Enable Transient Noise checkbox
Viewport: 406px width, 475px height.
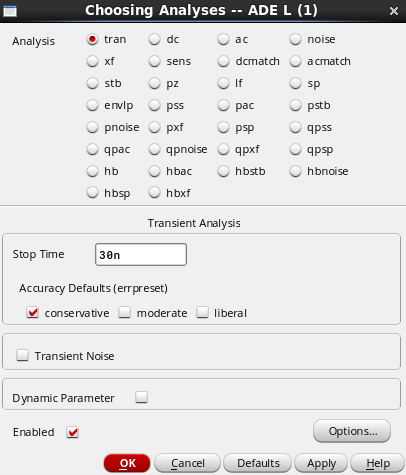point(23,355)
